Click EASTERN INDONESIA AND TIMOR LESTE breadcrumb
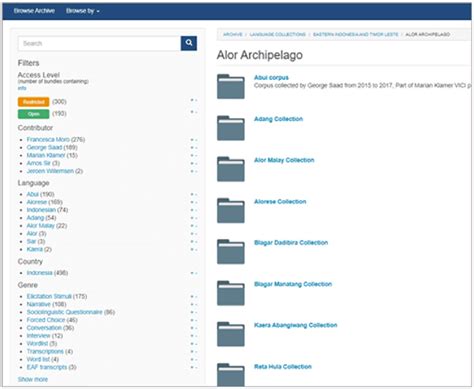 click(x=355, y=35)
